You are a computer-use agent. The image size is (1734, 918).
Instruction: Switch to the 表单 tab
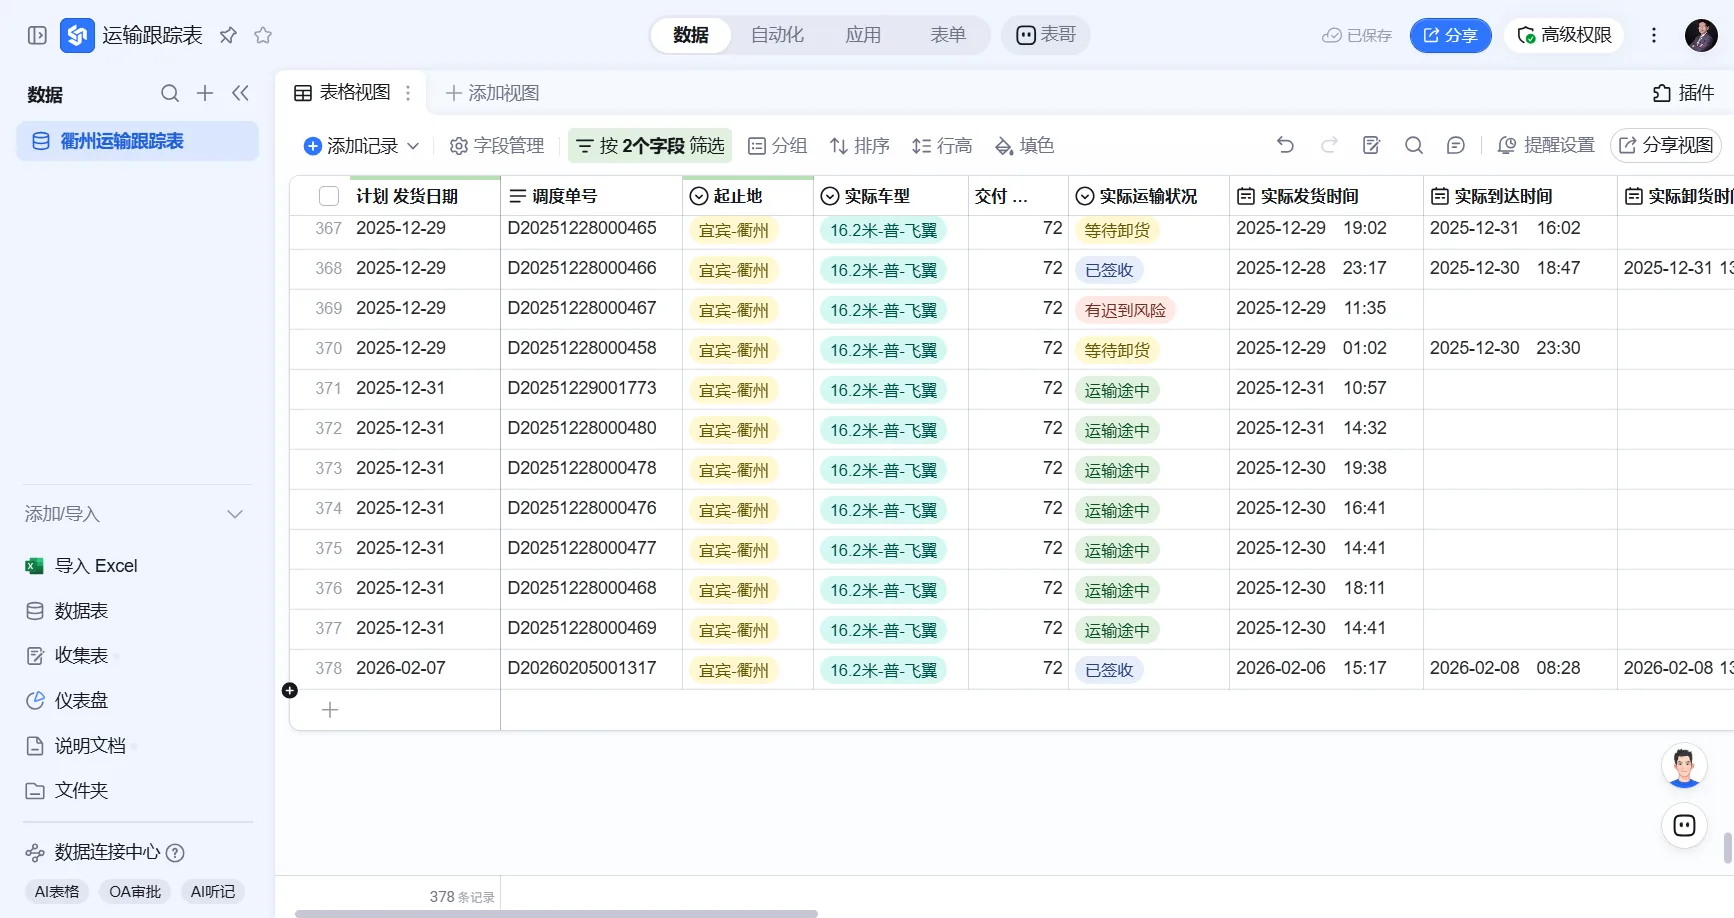[948, 35]
